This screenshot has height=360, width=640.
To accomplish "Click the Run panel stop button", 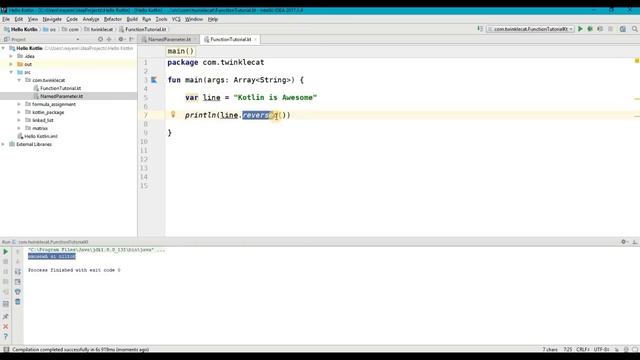I will (x=6, y=262).
